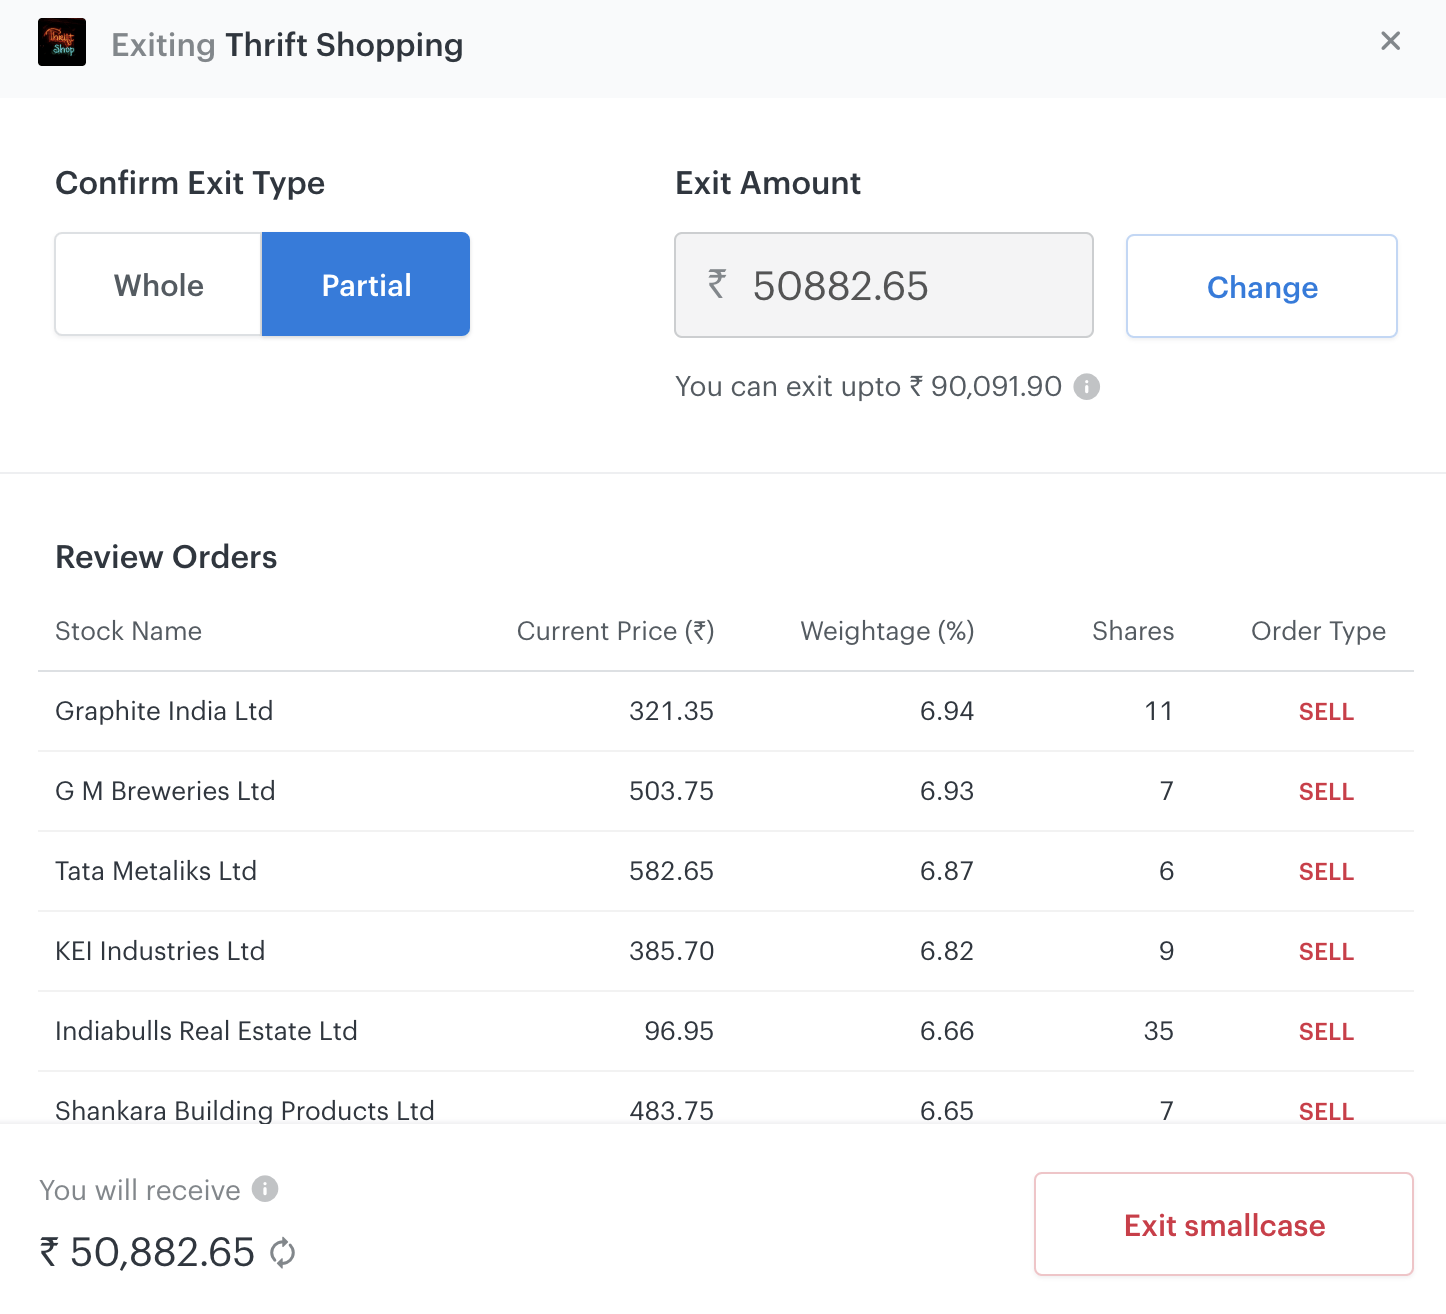This screenshot has height=1314, width=1446.
Task: Click KEI Industries Ltd stock name
Action: [160, 951]
